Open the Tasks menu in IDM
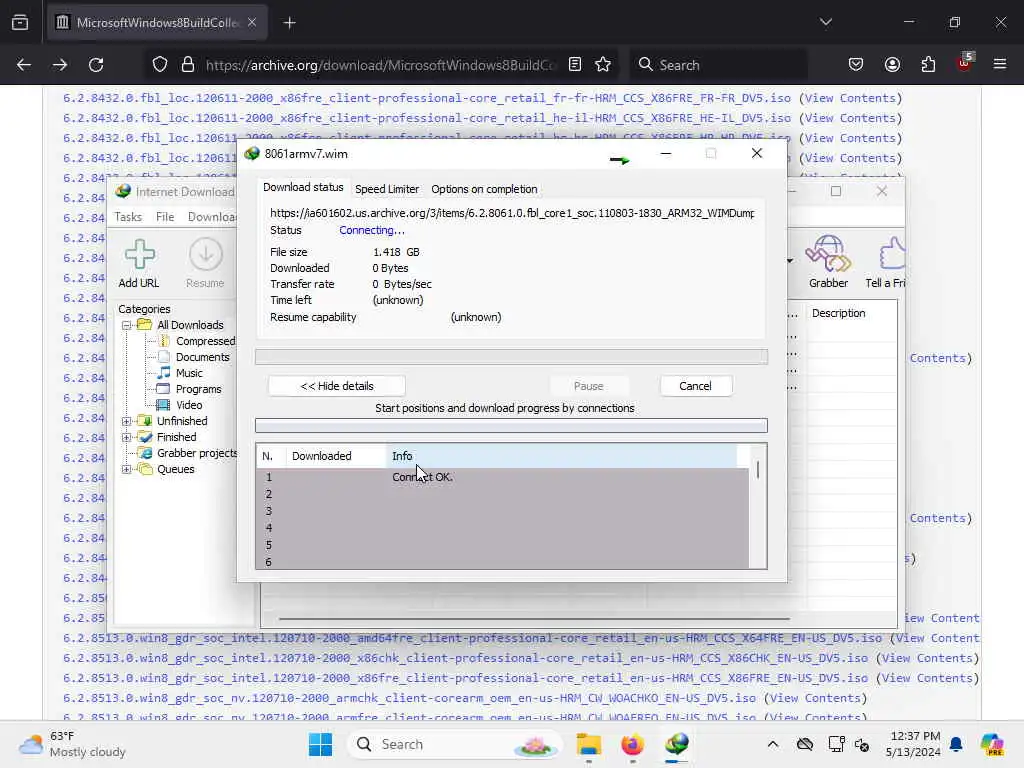1024x768 pixels. click(128, 217)
